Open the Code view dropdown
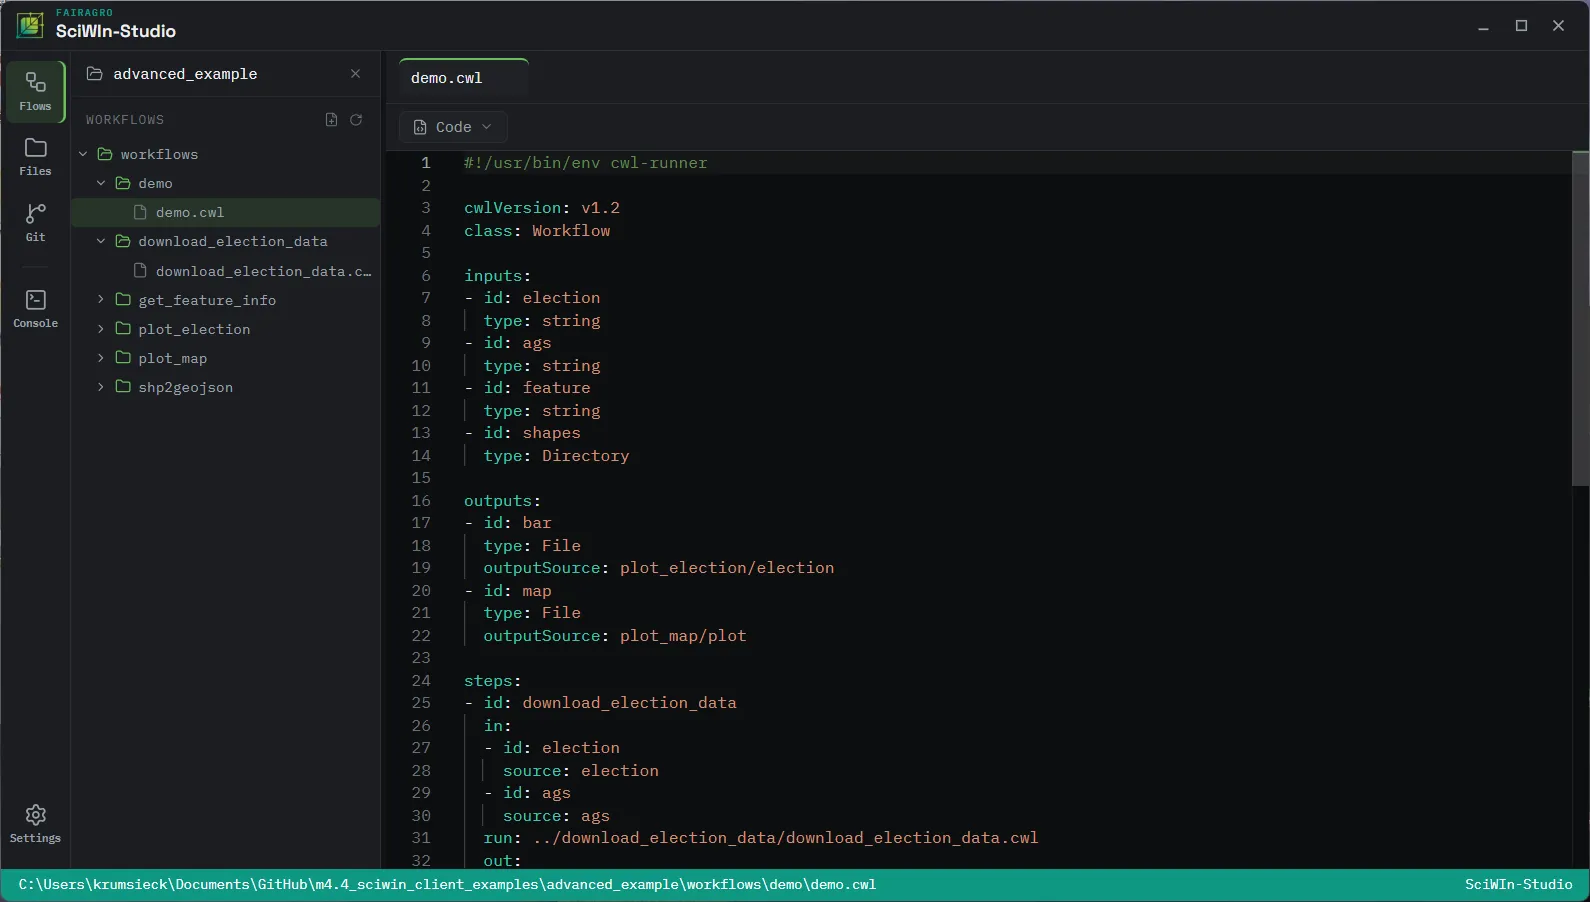Screen dimensions: 1590x902 [453, 127]
